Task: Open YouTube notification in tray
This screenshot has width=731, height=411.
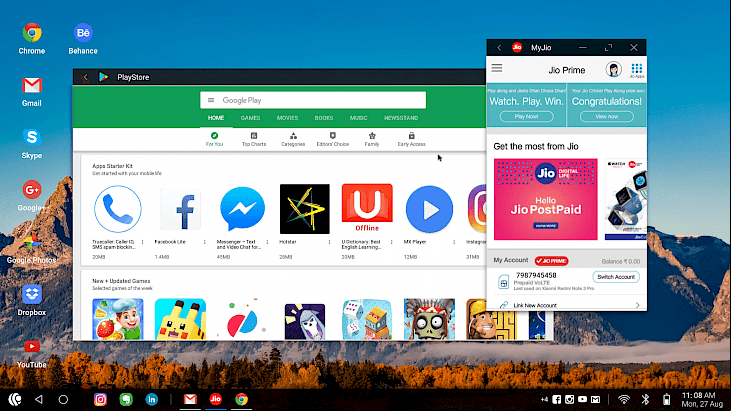Action: 582,399
